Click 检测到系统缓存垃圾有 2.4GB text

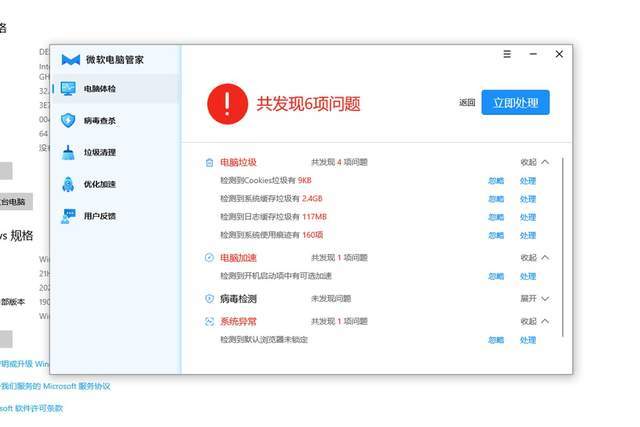271,199
